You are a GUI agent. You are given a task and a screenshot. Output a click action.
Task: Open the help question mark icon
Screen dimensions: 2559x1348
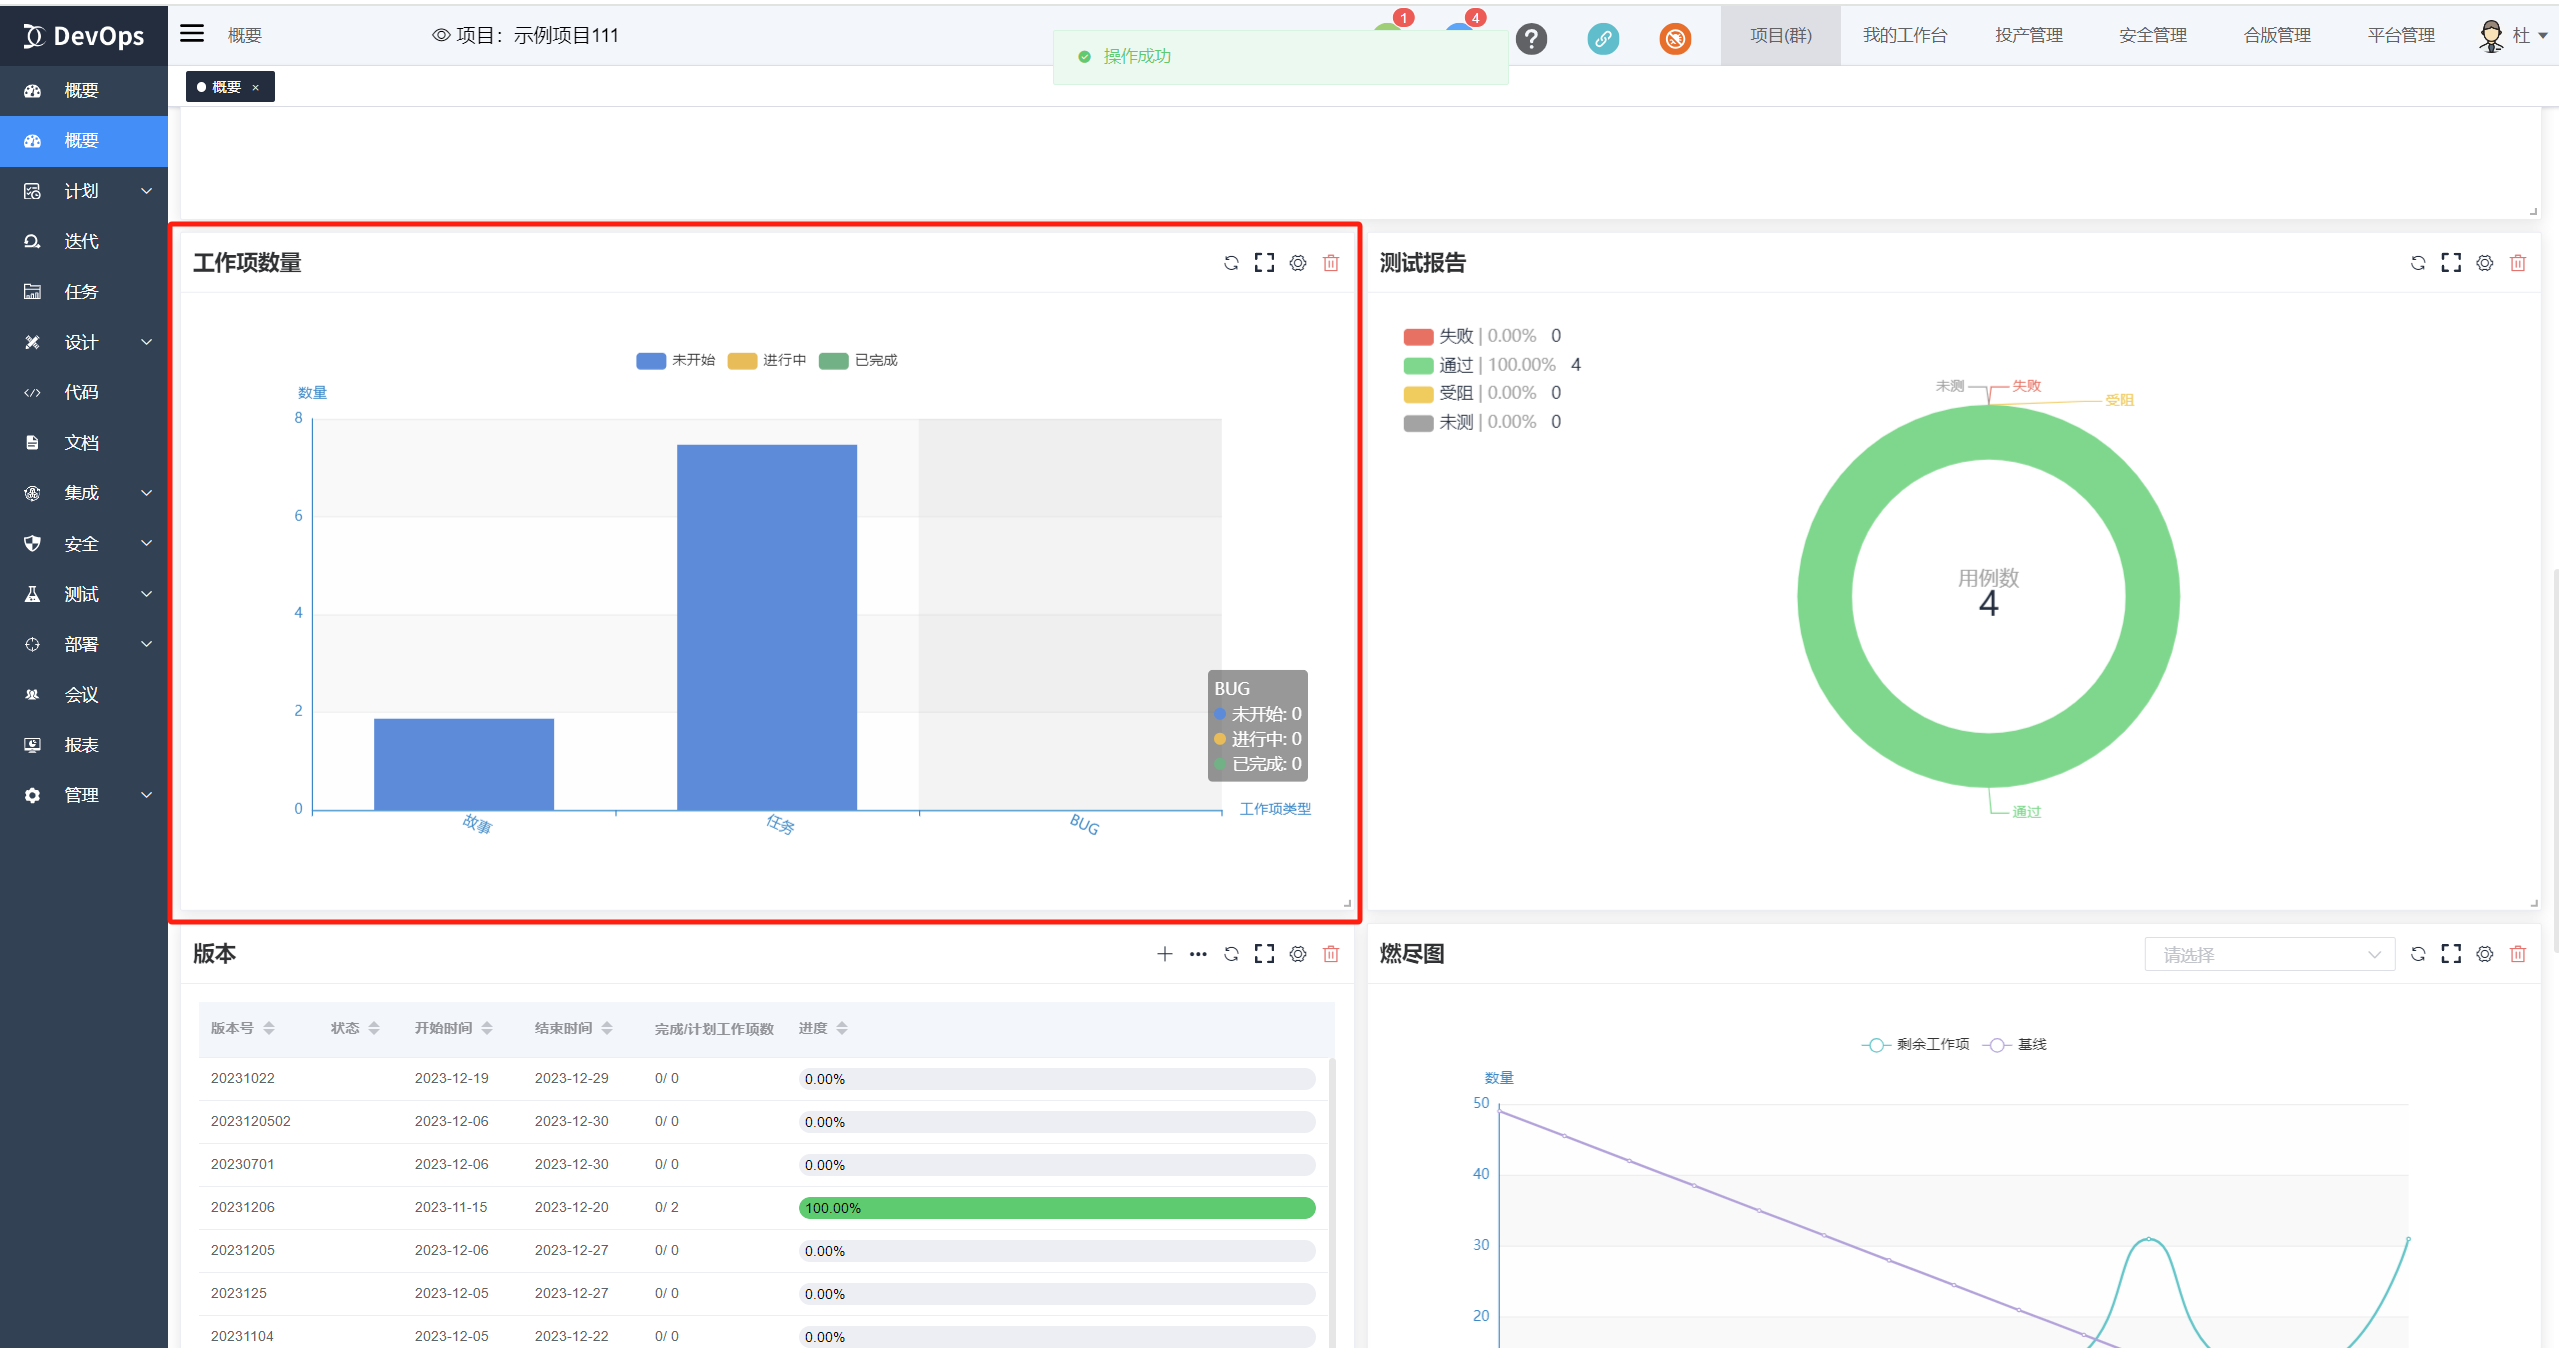coord(1531,39)
